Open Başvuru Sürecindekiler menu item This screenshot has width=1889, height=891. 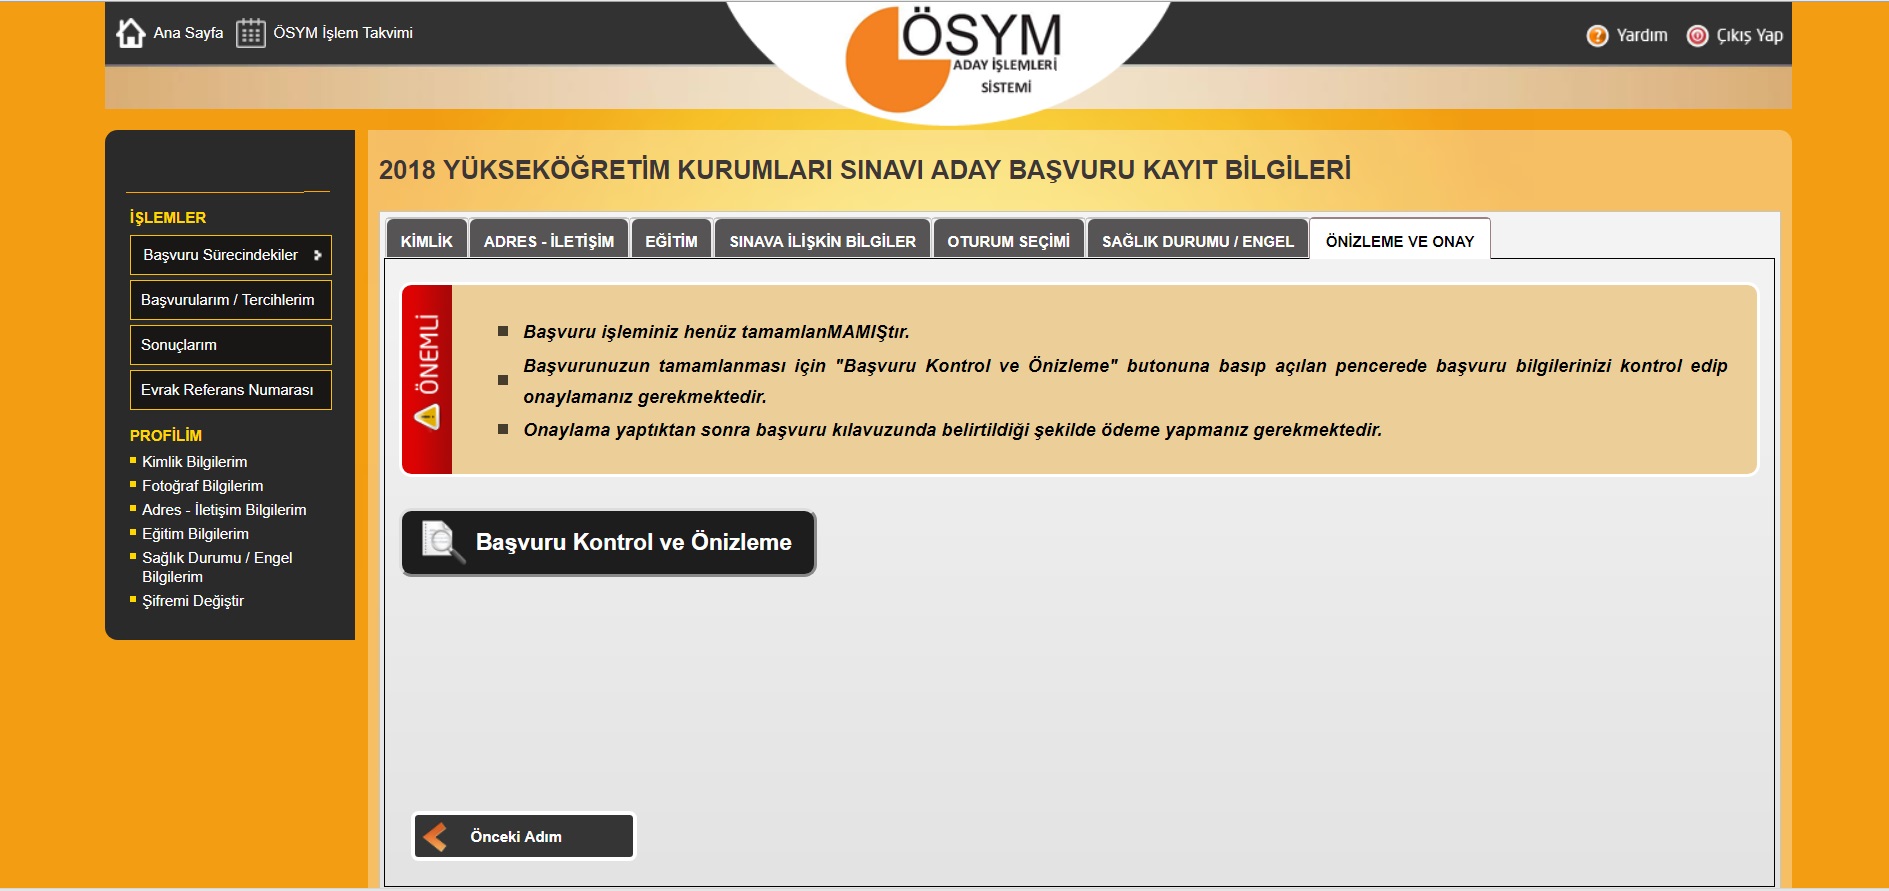point(230,255)
